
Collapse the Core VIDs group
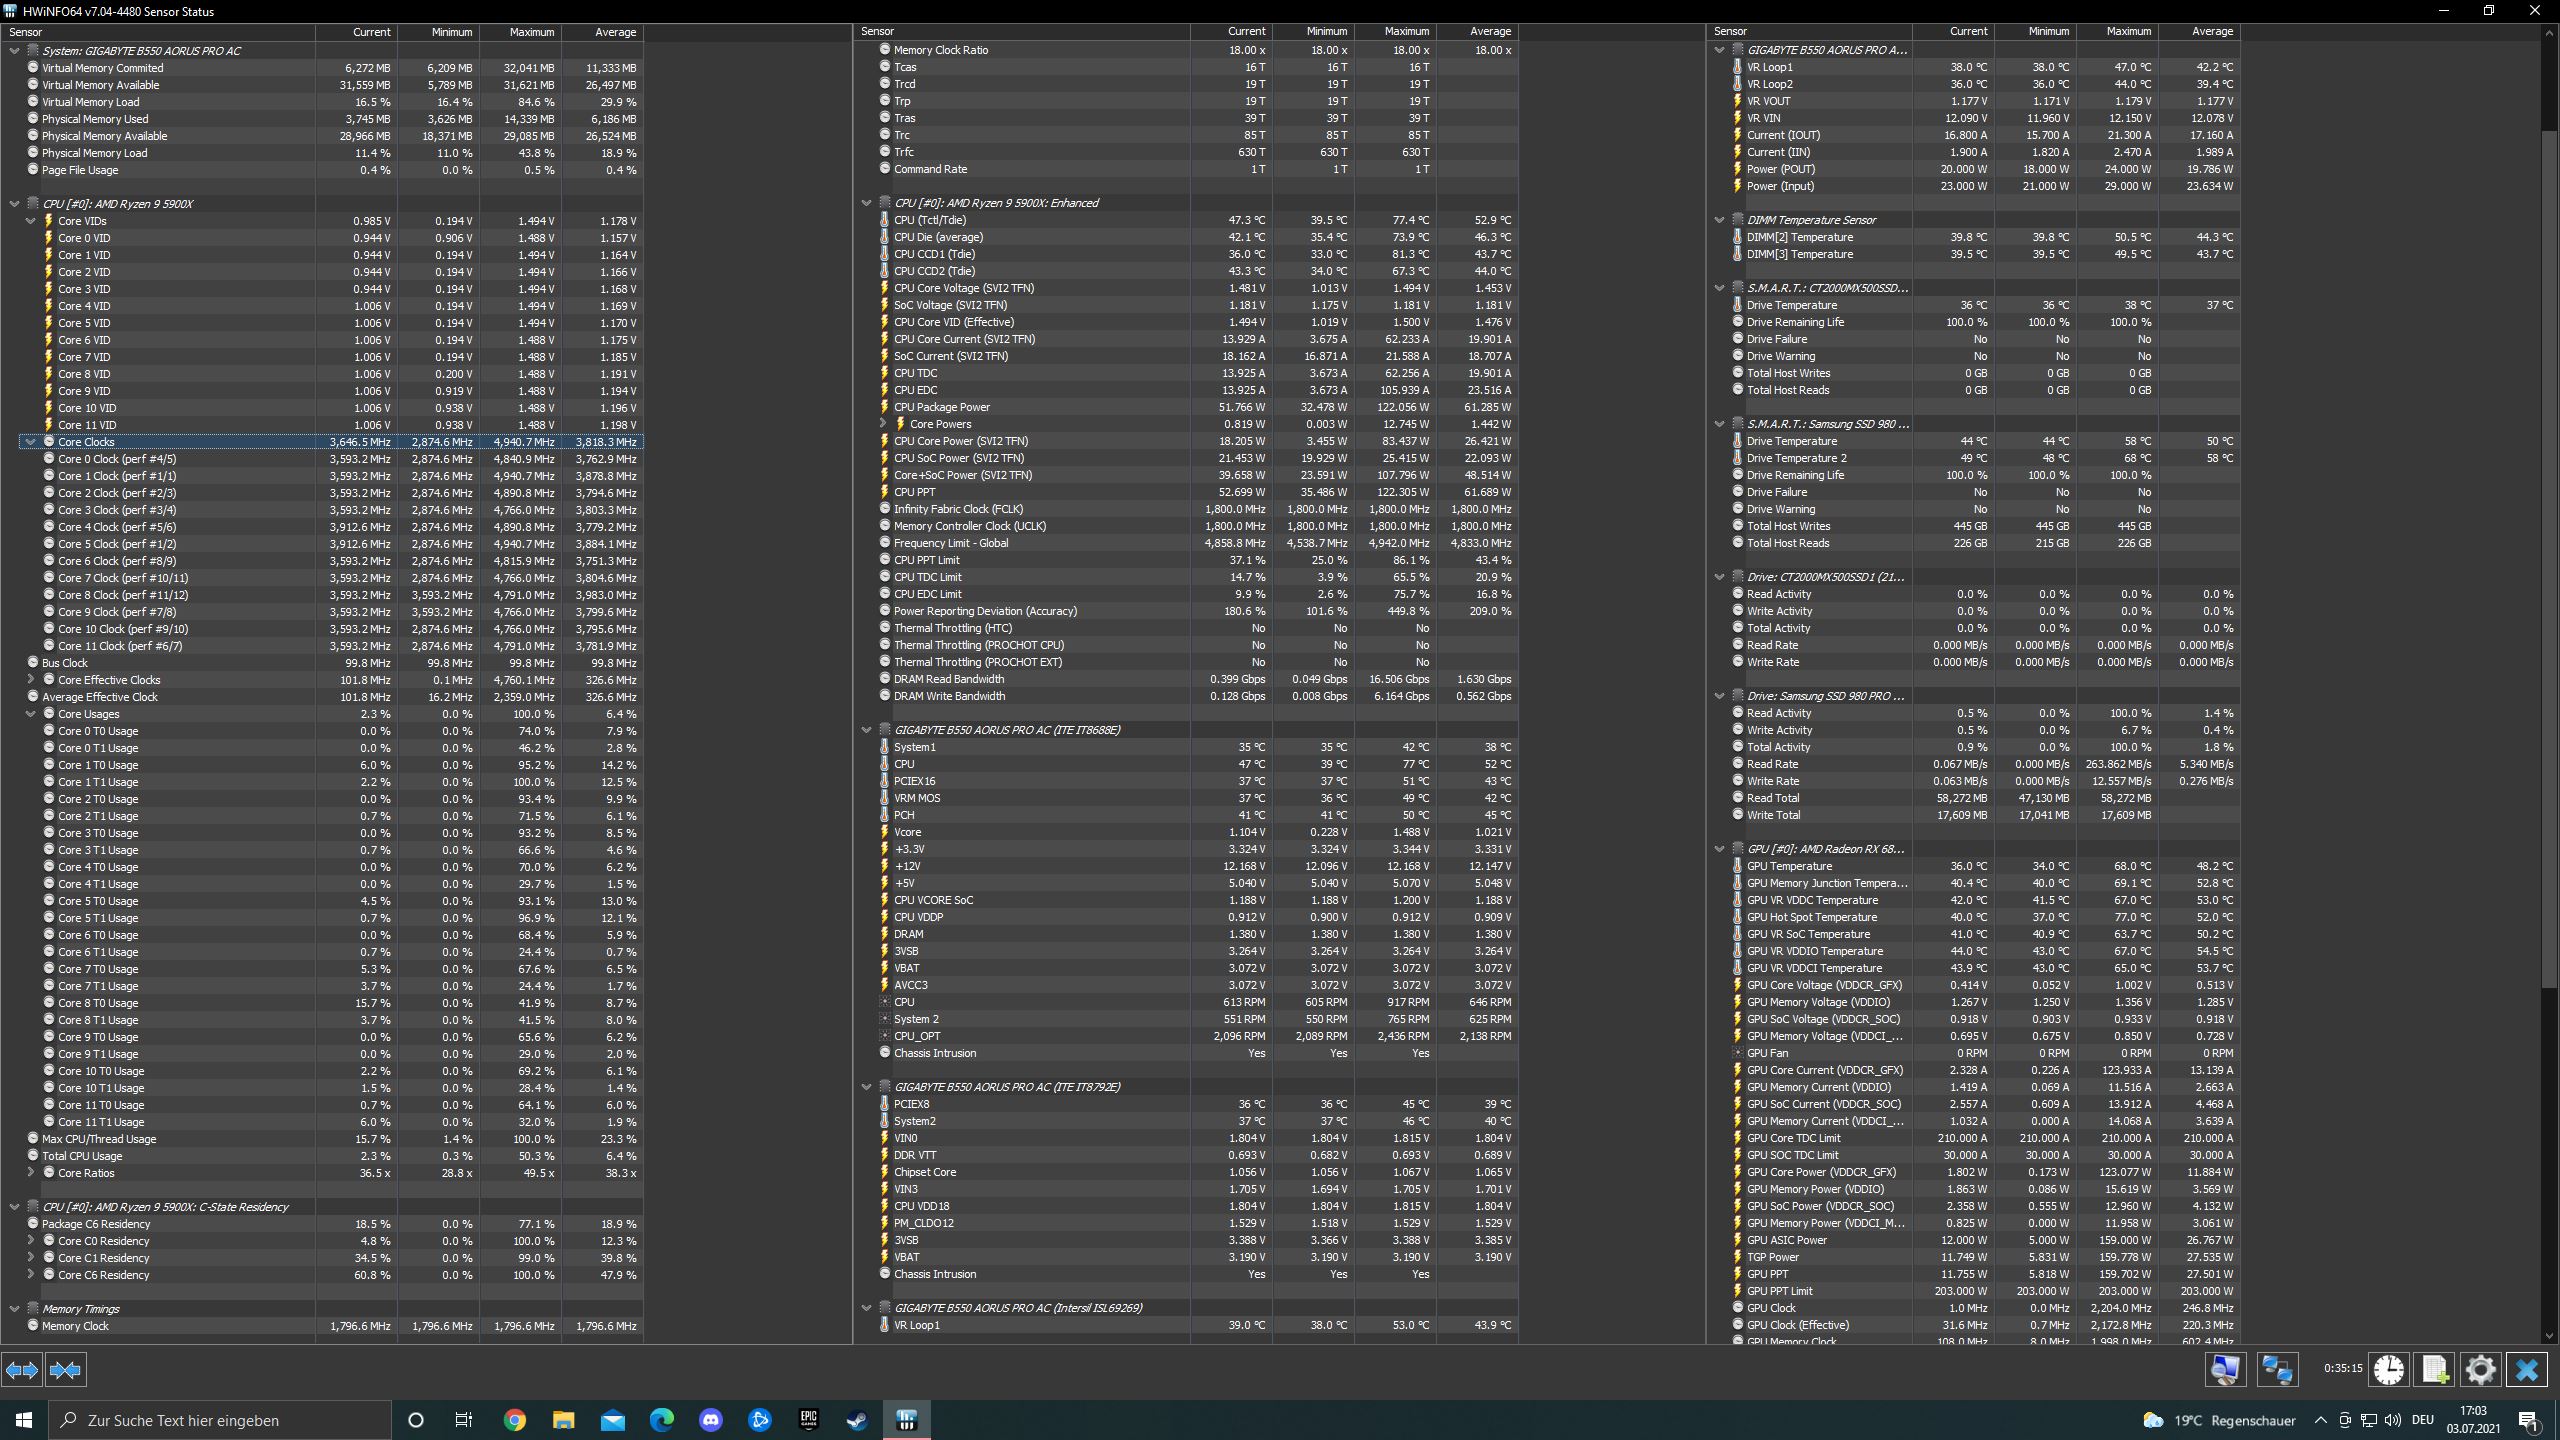click(x=31, y=221)
